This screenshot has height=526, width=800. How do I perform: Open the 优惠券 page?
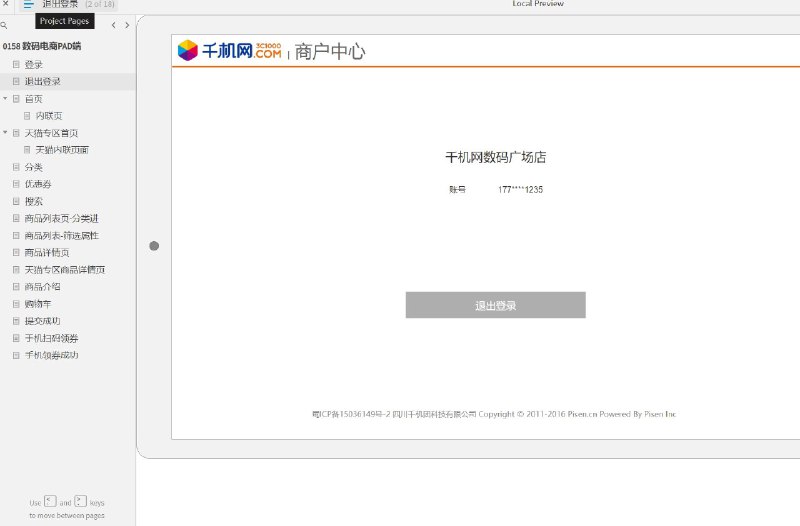coord(38,184)
